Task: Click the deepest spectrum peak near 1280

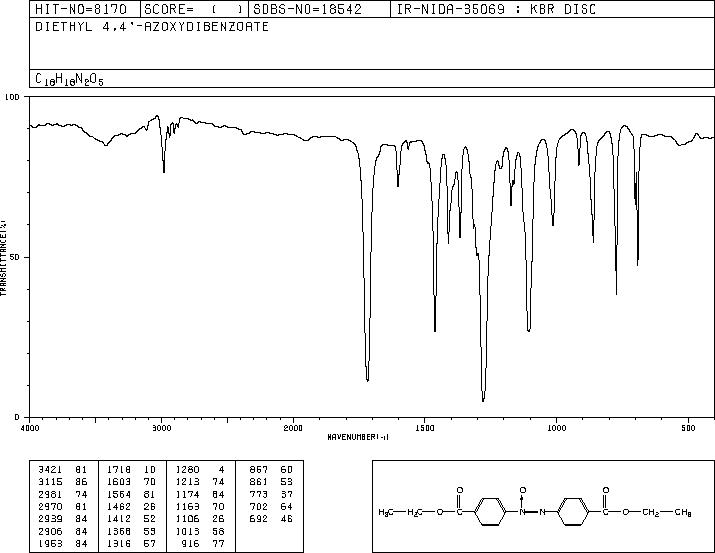Action: [x=483, y=399]
